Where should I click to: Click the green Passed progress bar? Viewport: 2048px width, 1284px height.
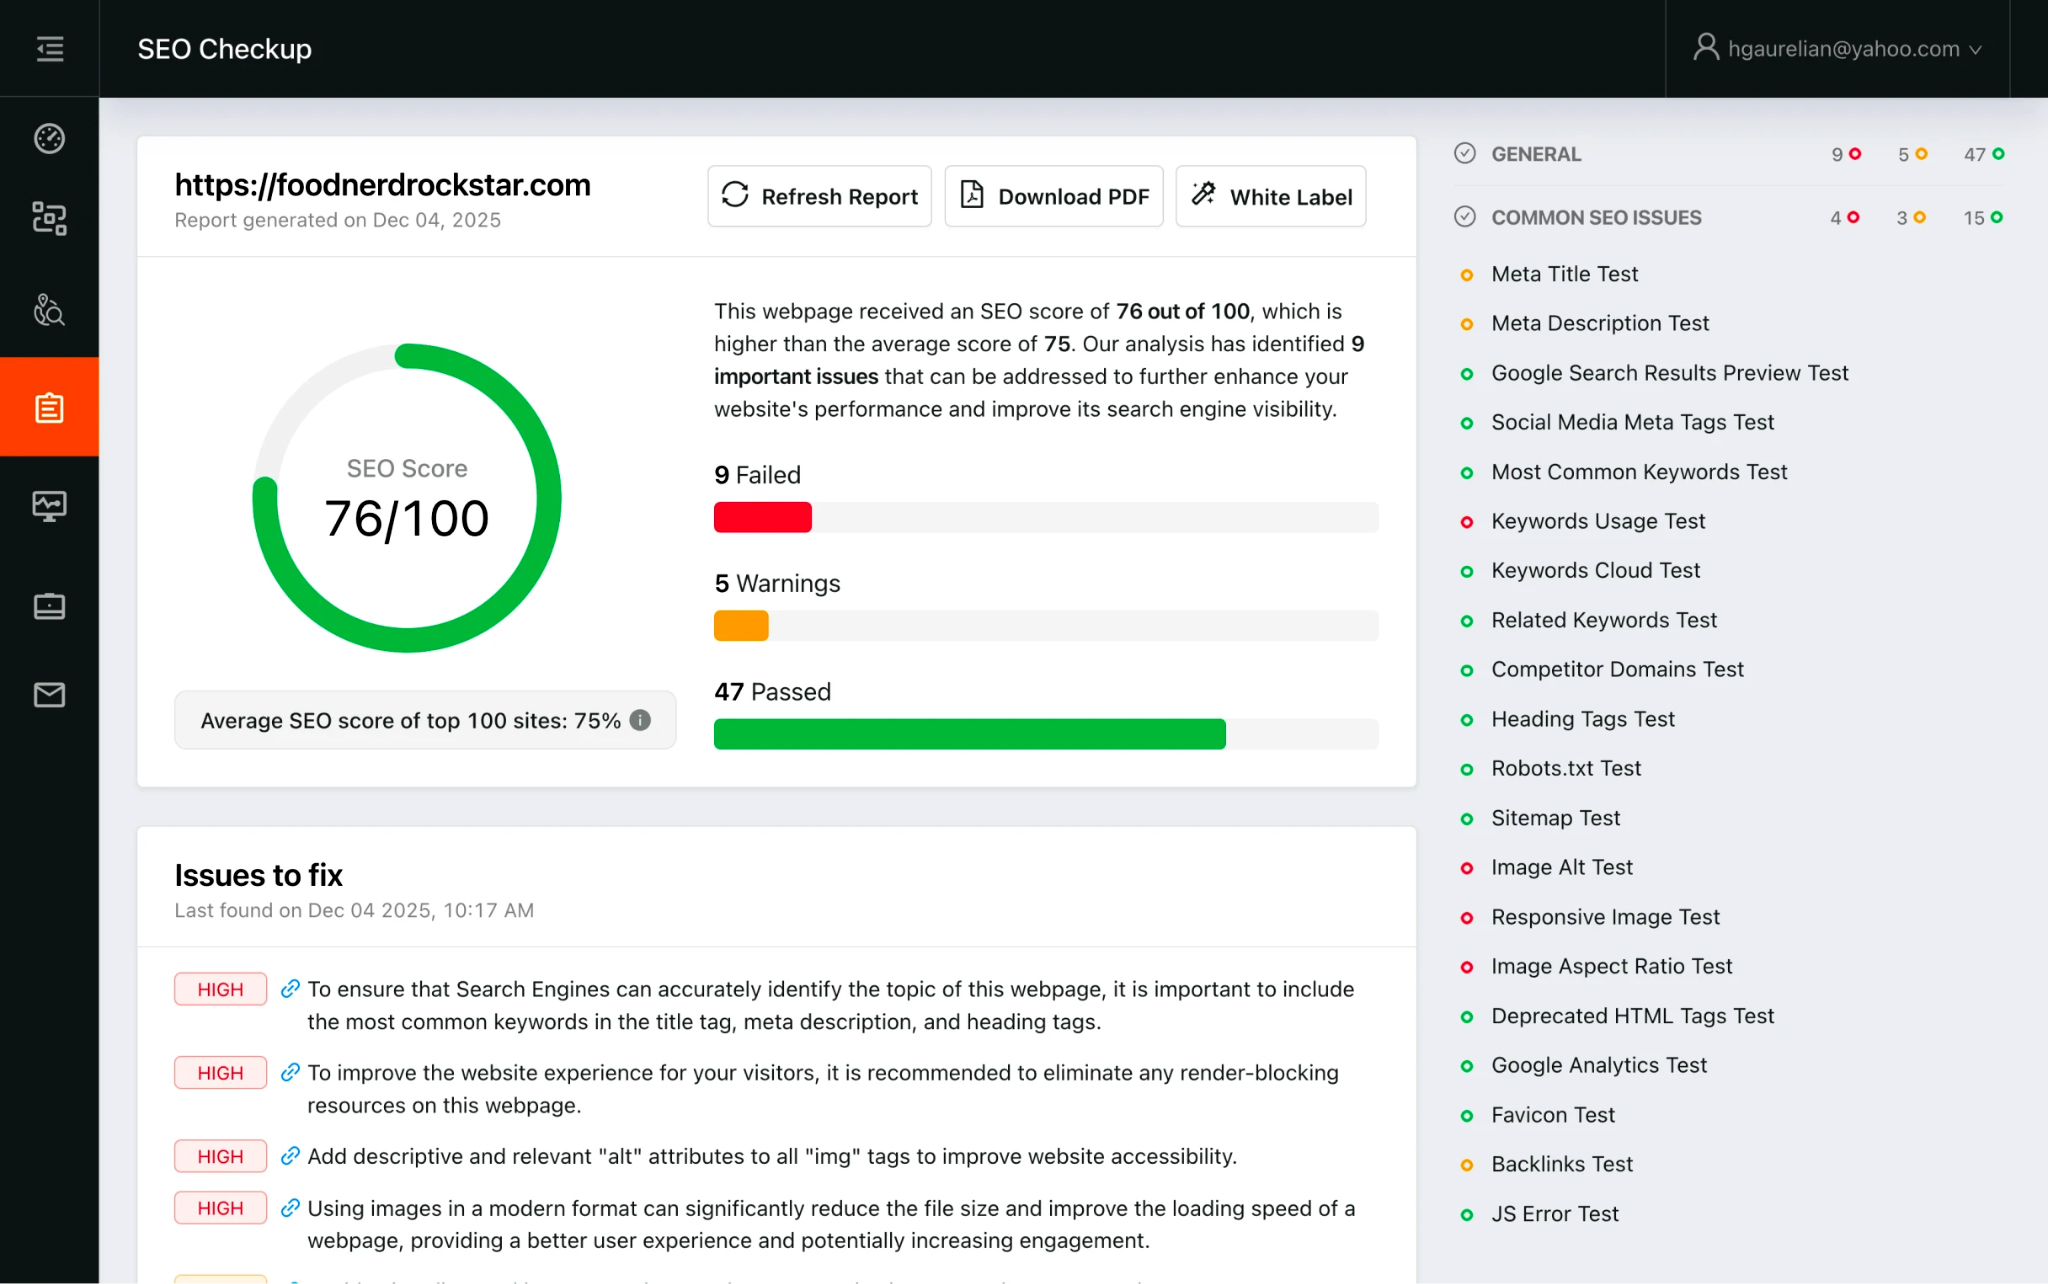pos(968,733)
